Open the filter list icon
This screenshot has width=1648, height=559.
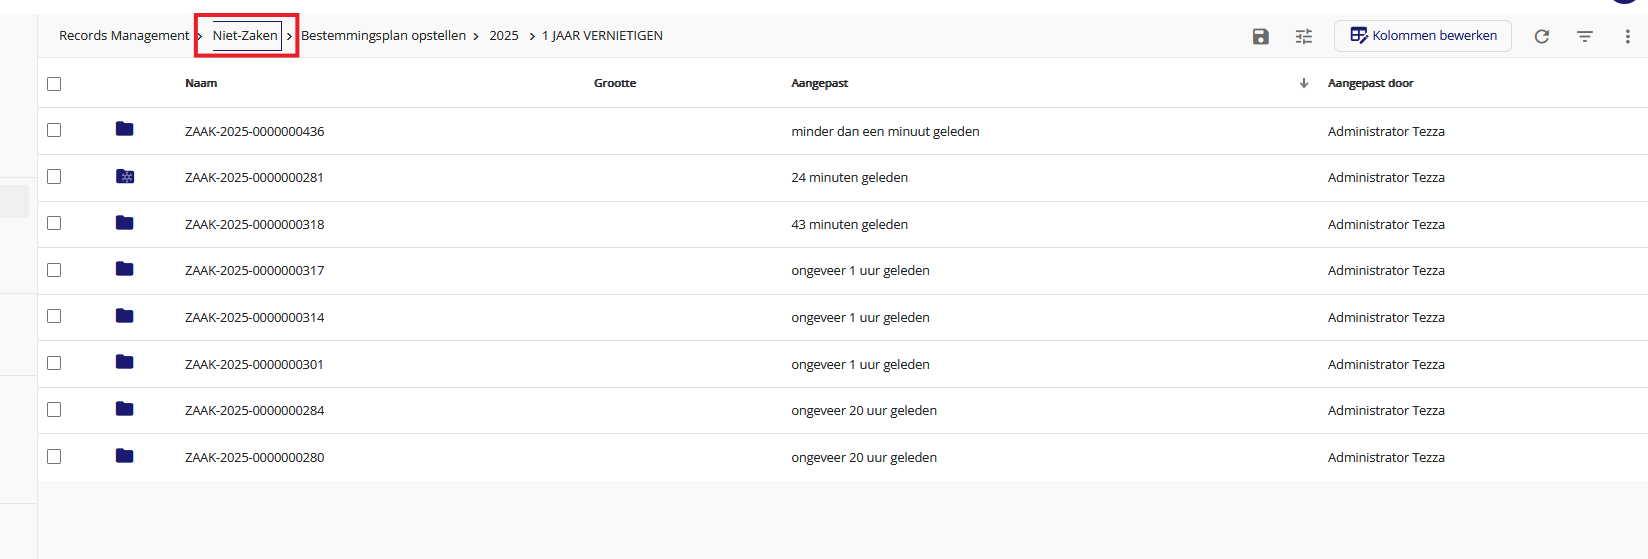coord(1585,36)
